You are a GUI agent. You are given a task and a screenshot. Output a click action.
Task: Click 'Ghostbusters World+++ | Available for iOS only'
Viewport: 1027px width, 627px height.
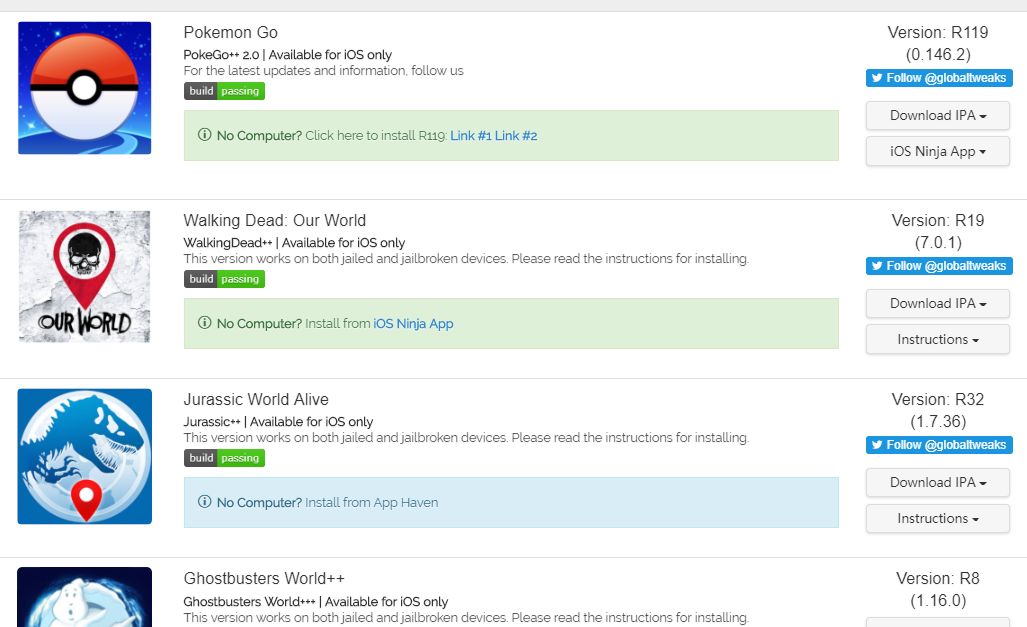[316, 601]
